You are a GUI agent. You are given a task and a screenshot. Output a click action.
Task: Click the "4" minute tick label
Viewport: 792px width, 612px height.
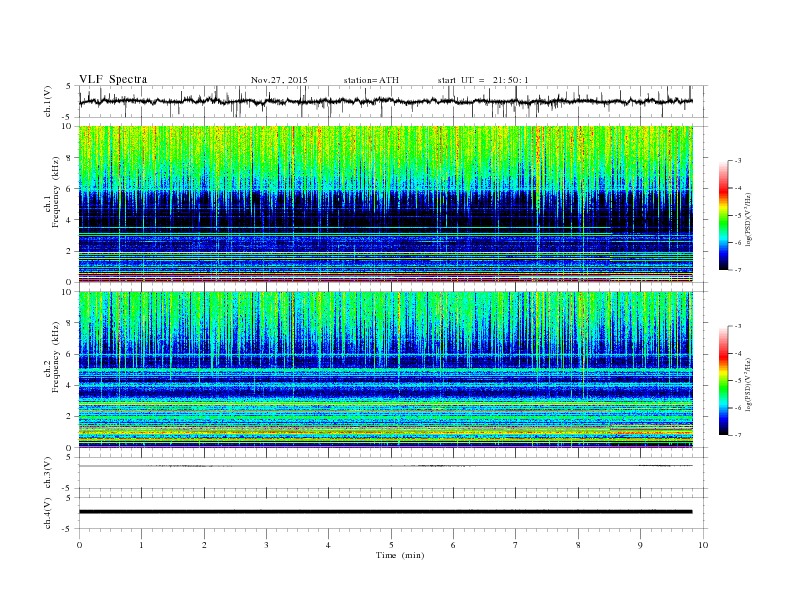328,545
